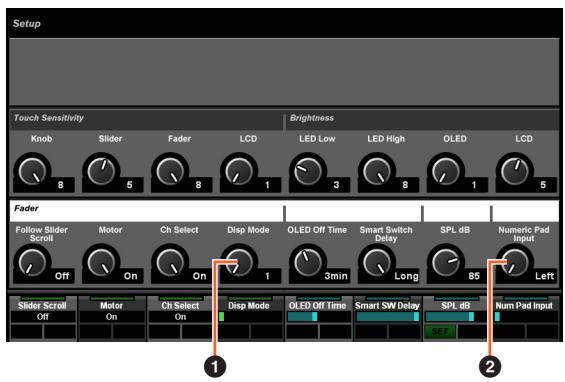The height and width of the screenshot is (382, 565).
Task: Turn the Disp Mode knob
Action: (239, 262)
